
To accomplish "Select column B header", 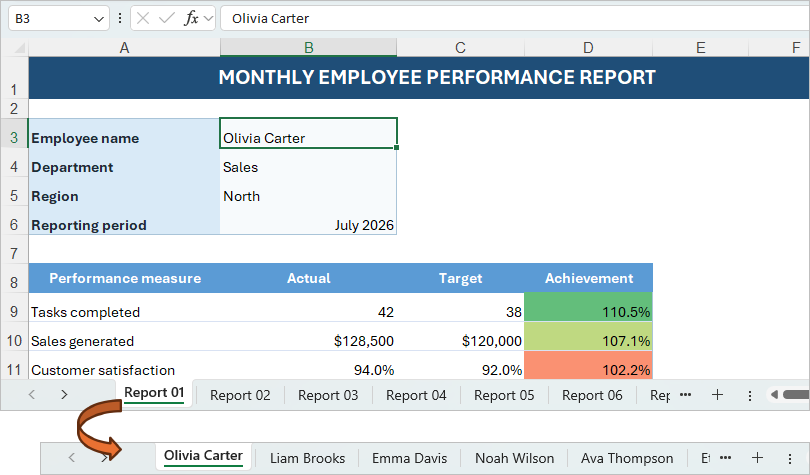I will pos(308,48).
